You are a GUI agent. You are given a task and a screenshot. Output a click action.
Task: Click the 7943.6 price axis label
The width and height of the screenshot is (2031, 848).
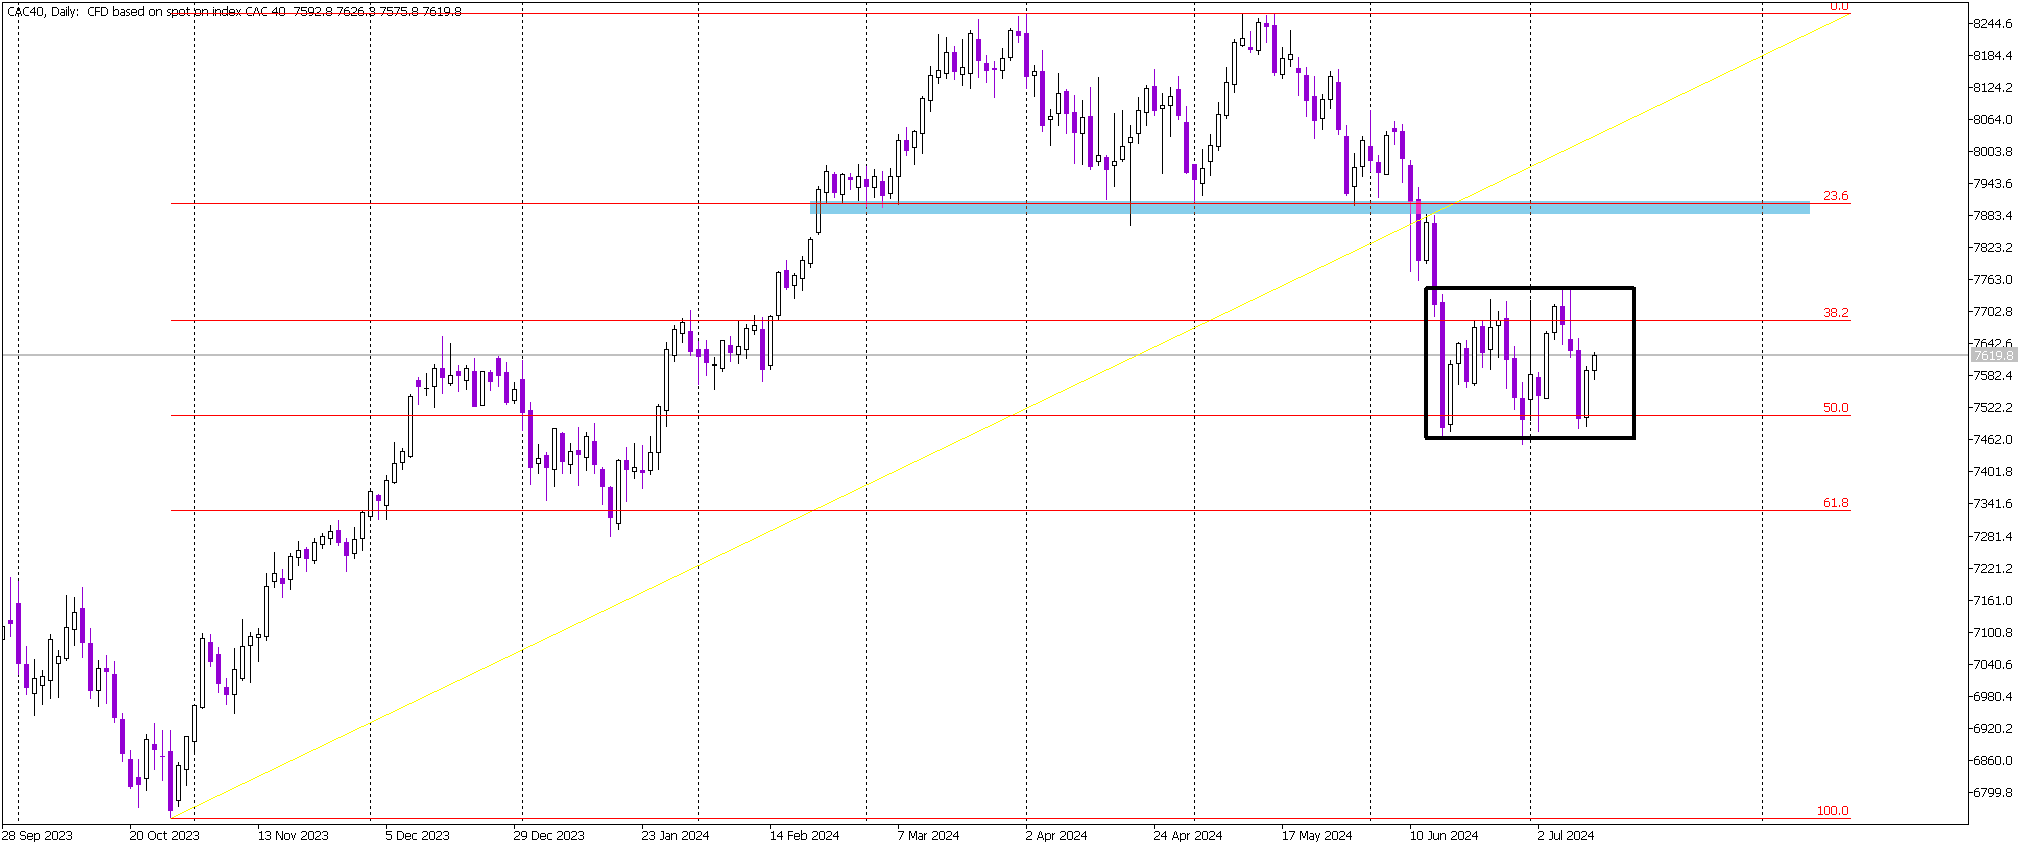1993,184
